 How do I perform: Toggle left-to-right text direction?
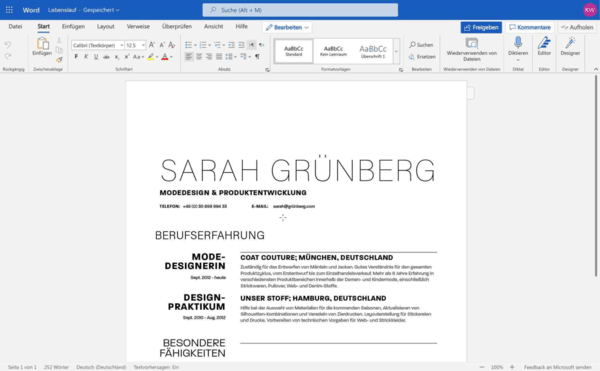tap(251, 45)
